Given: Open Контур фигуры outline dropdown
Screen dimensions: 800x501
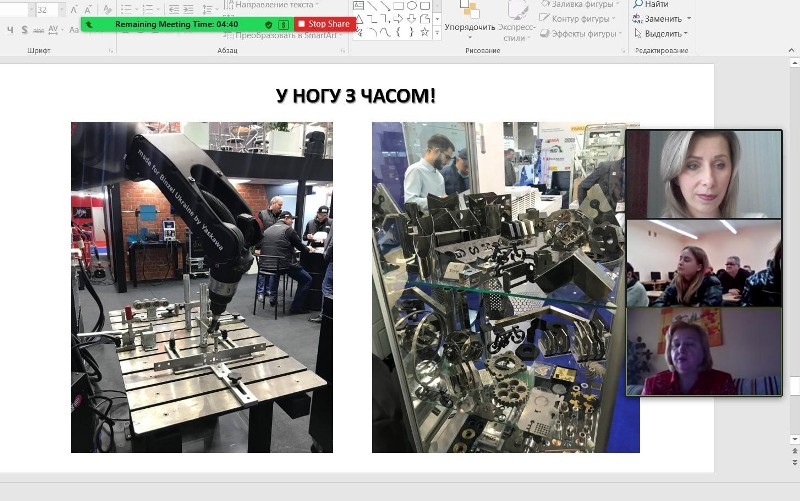Looking at the screenshot, I should click(x=578, y=19).
